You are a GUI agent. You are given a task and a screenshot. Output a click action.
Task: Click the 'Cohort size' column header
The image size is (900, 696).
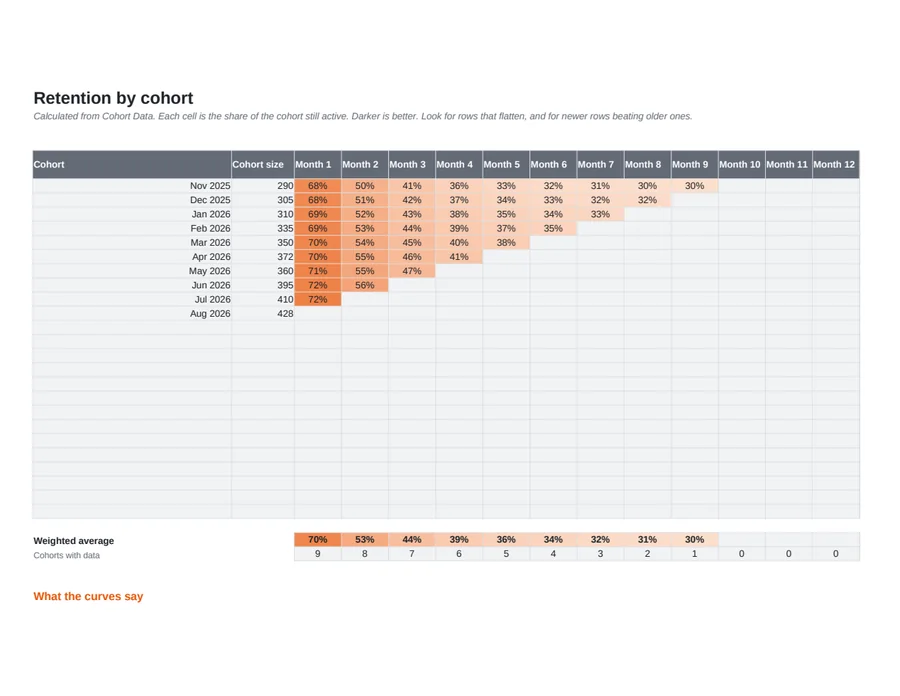[x=263, y=165]
